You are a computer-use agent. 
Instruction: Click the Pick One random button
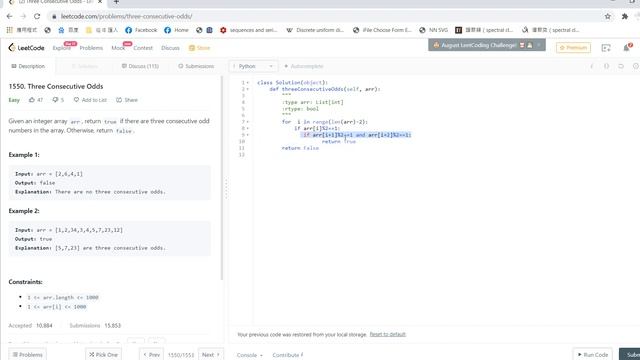tap(103, 354)
